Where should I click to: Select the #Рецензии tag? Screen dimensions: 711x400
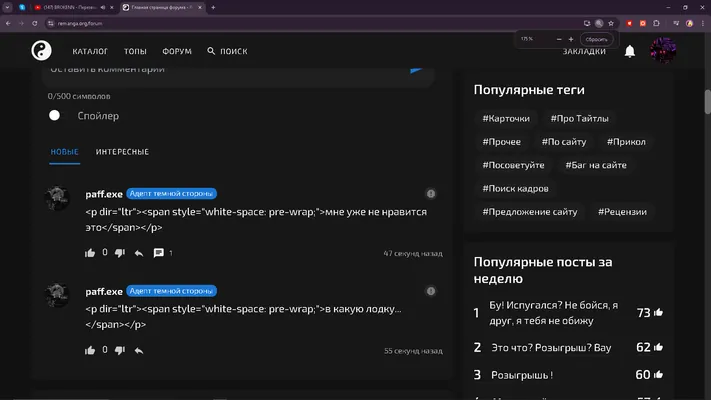click(622, 212)
